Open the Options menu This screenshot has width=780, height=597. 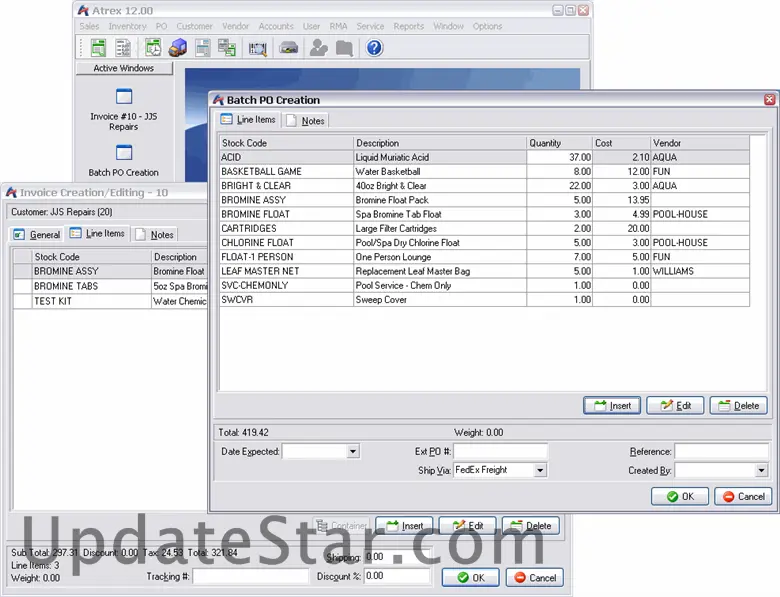487,26
